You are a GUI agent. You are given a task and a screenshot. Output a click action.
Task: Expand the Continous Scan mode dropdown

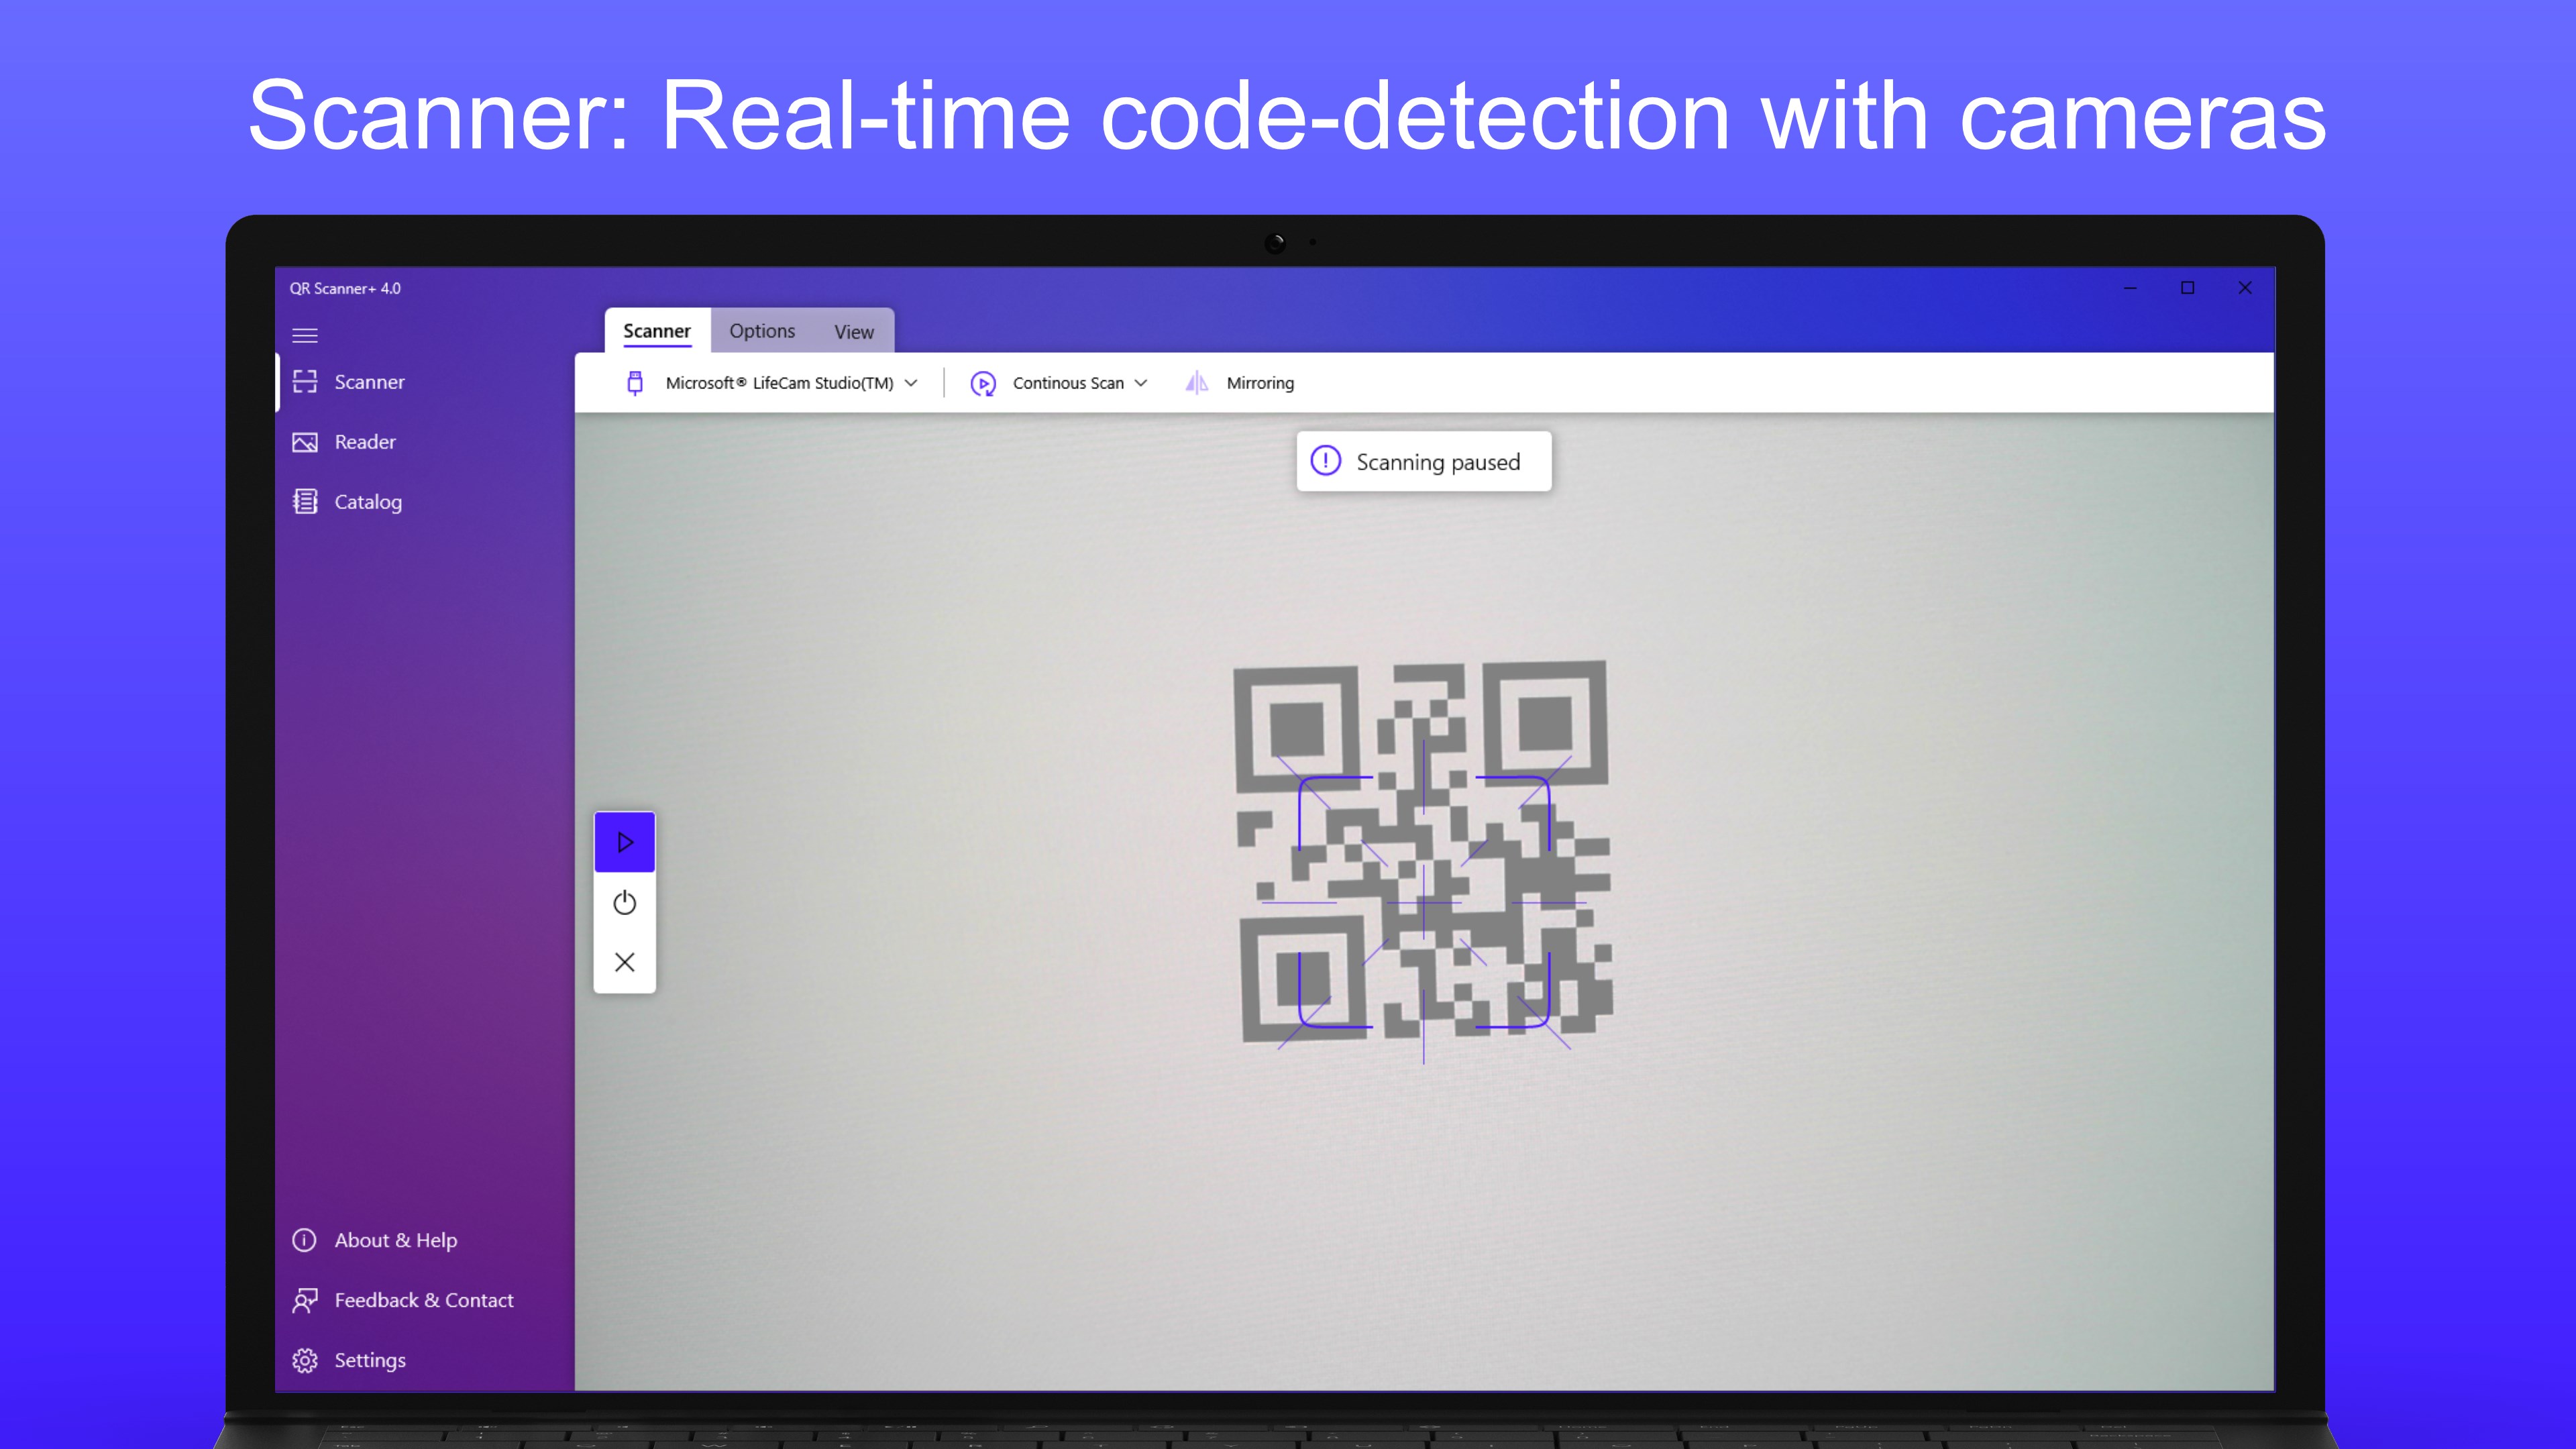point(1141,383)
